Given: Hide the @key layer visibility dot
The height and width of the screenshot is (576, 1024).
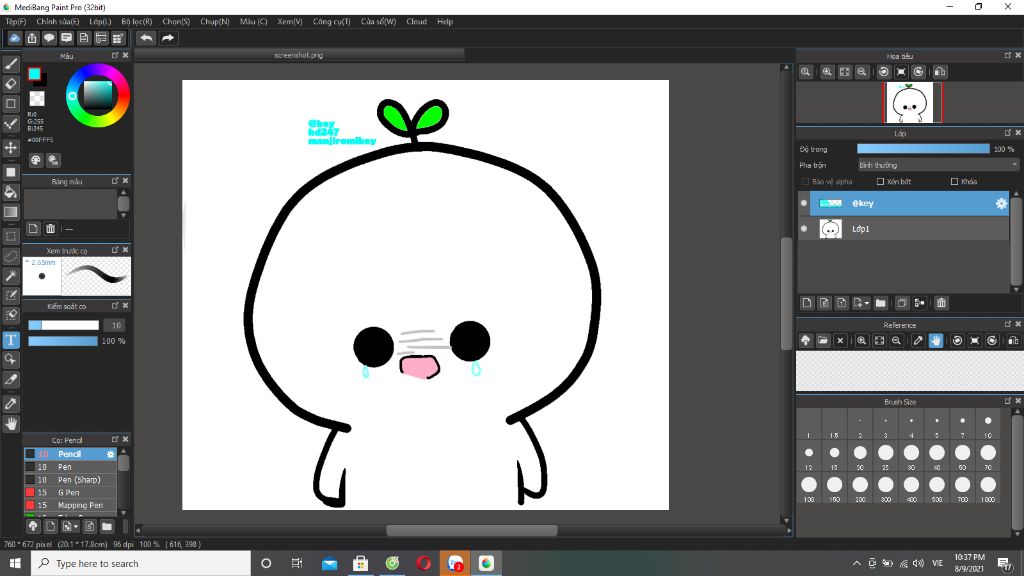Looking at the screenshot, I should [804, 204].
